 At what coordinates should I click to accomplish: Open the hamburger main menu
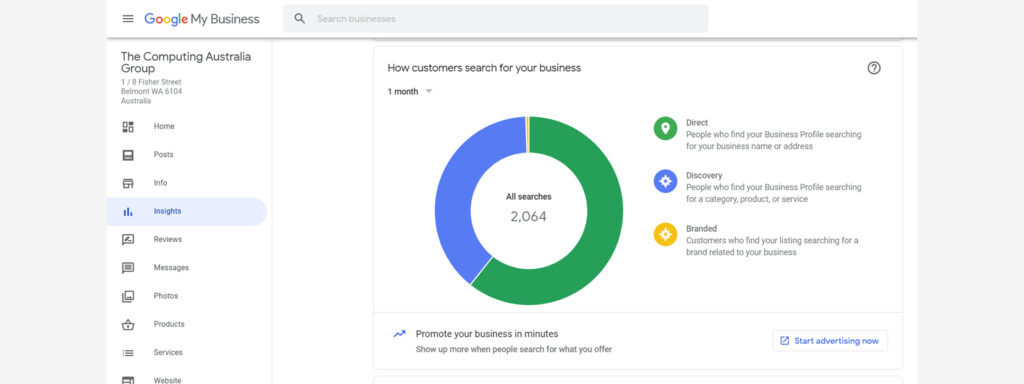128,19
